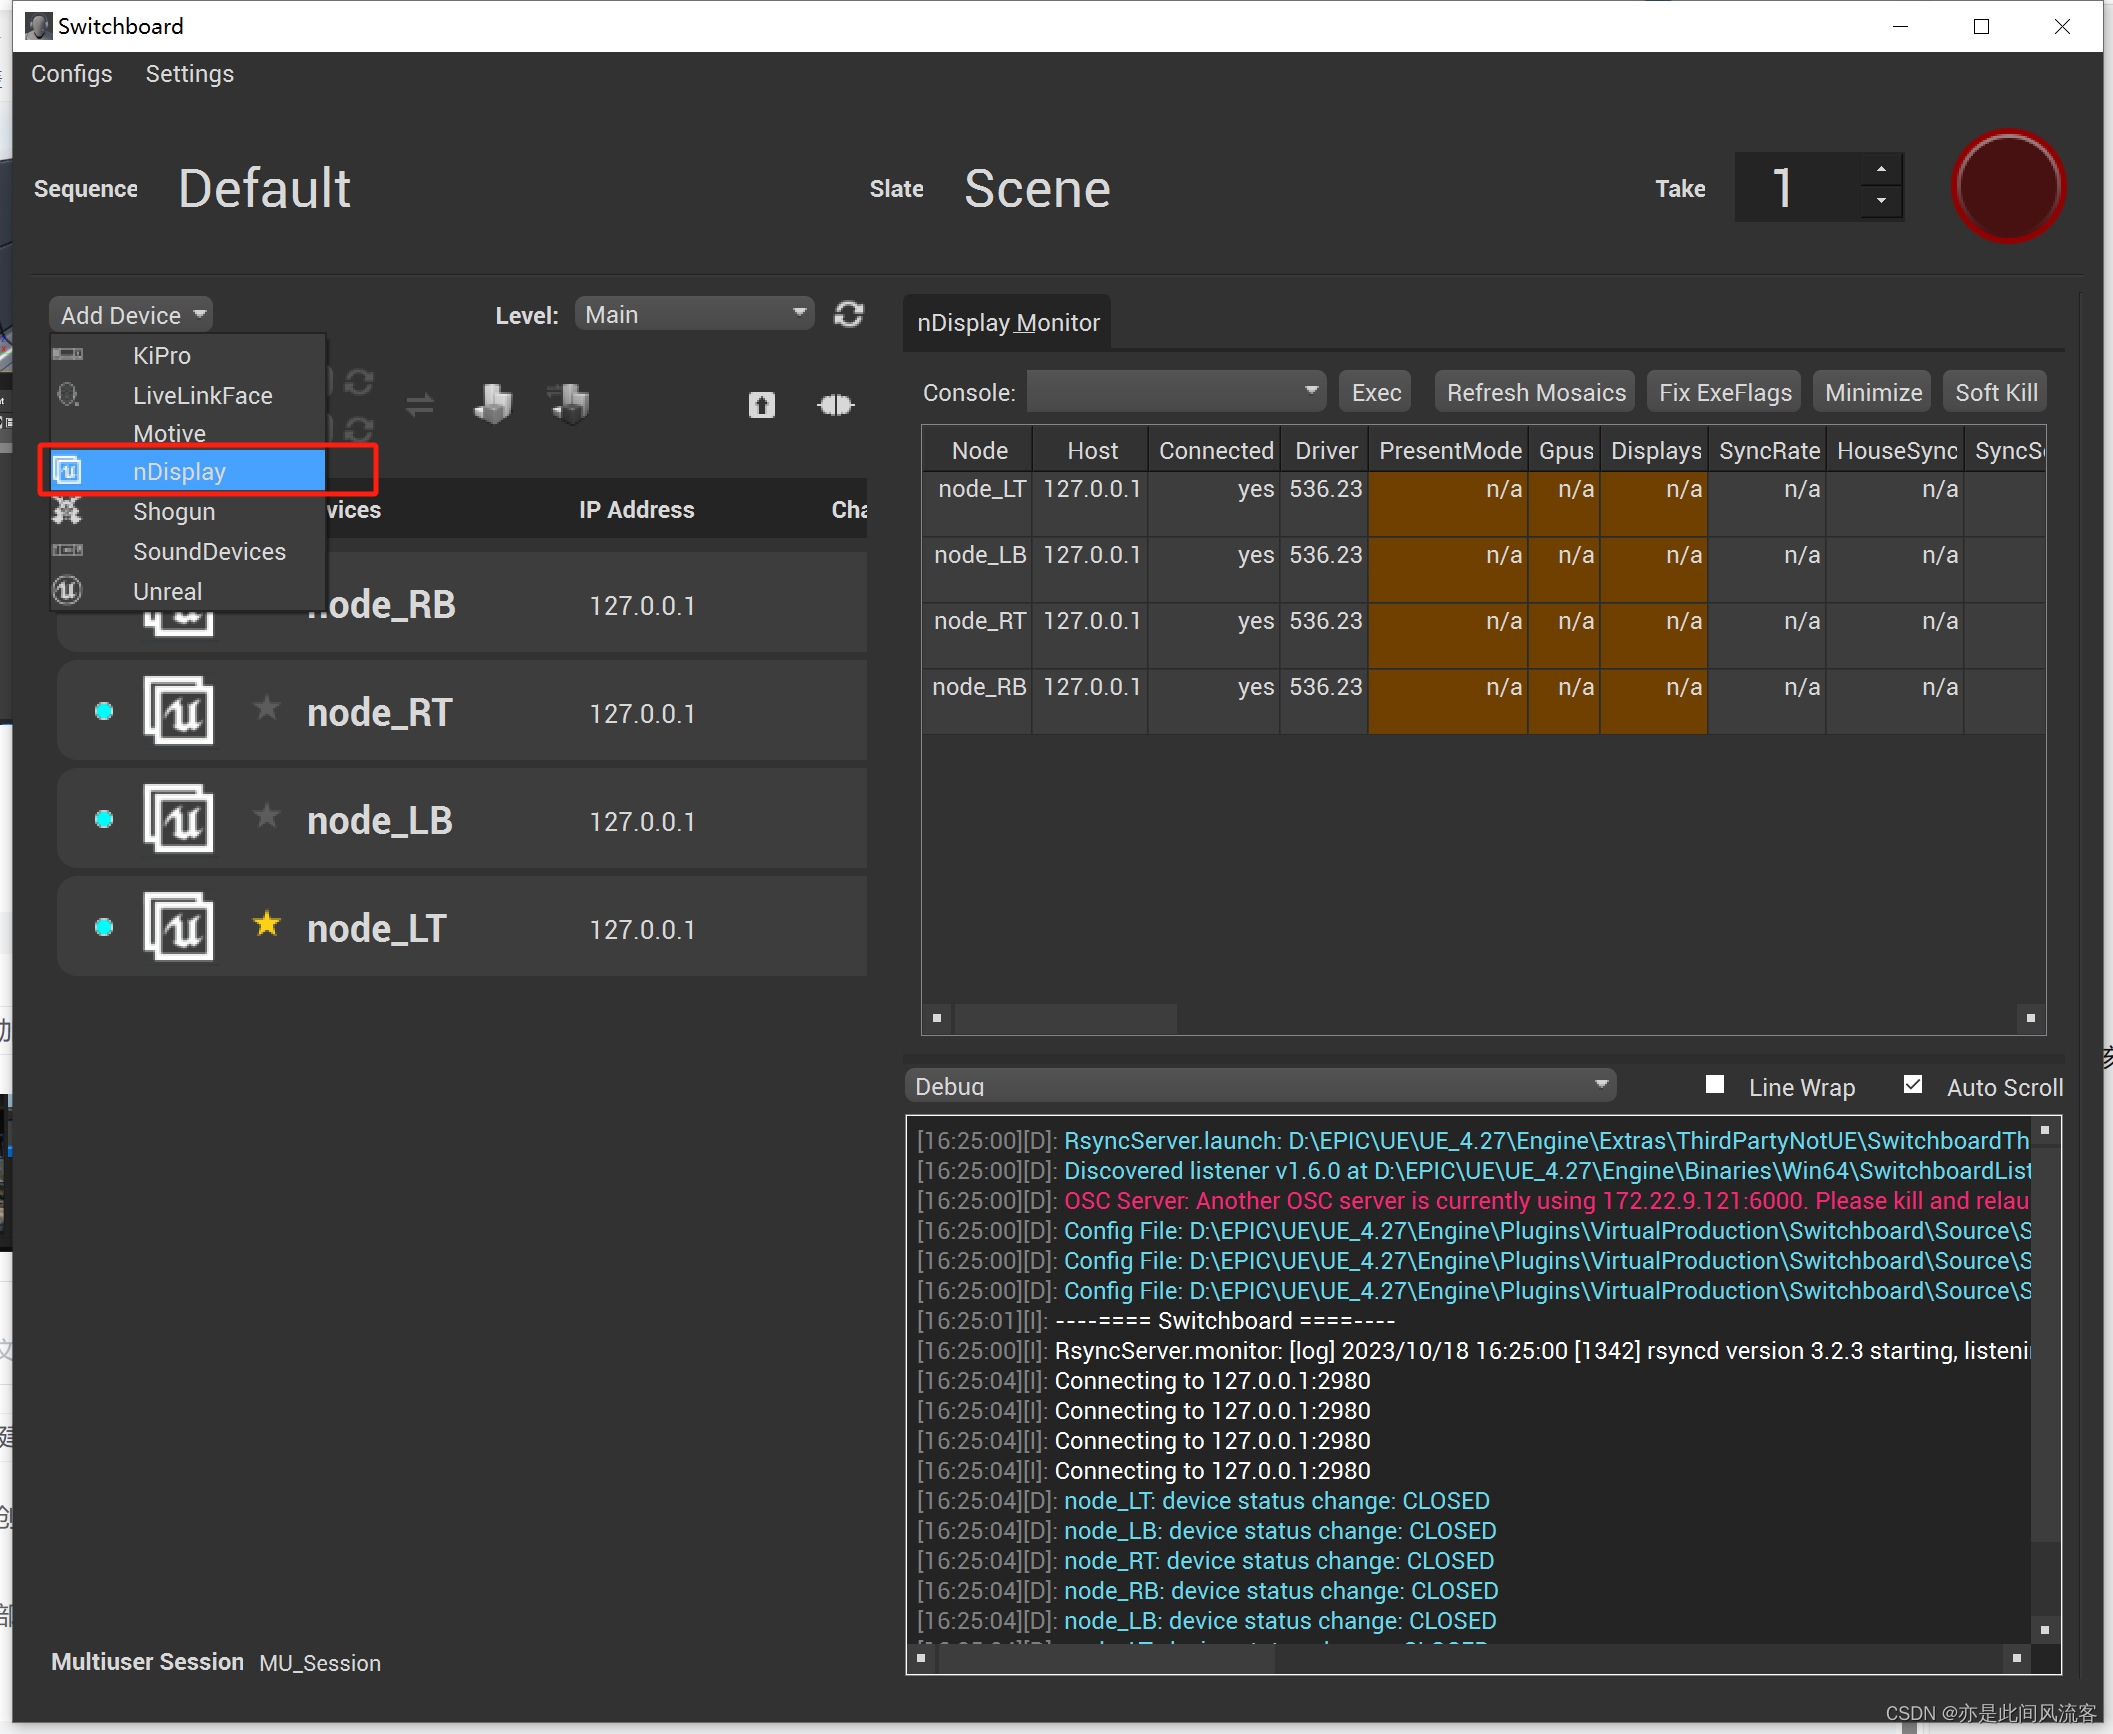Click the Level refresh icon

coord(848,313)
